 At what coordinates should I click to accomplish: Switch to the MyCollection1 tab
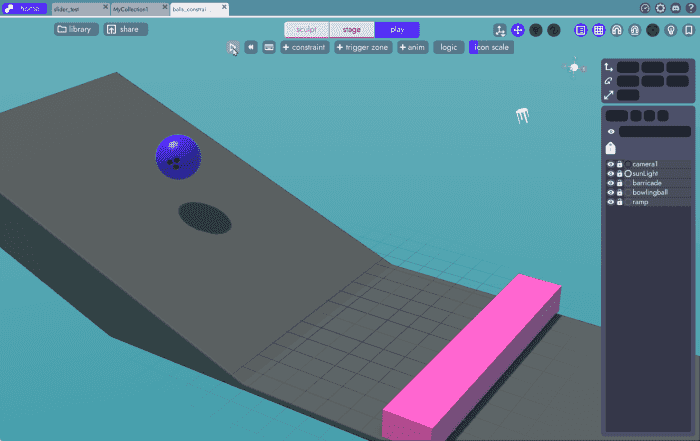[131, 8]
